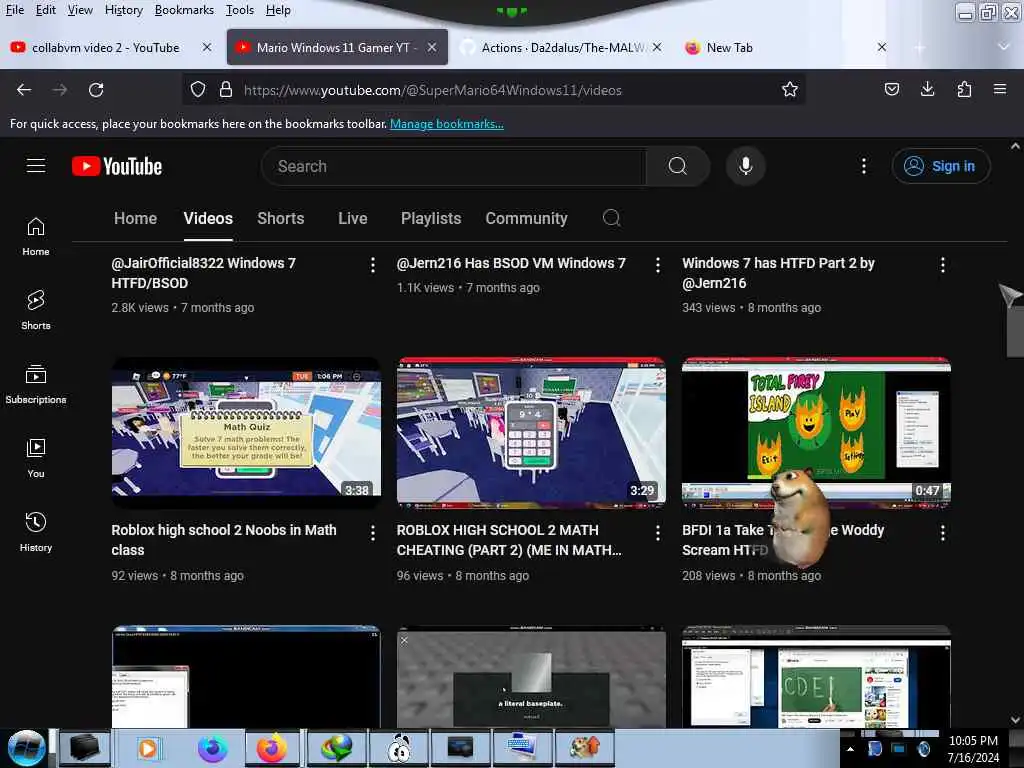Image resolution: width=1024 pixels, height=768 pixels.
Task: Open the Firefox downloads panel
Action: 927,89
